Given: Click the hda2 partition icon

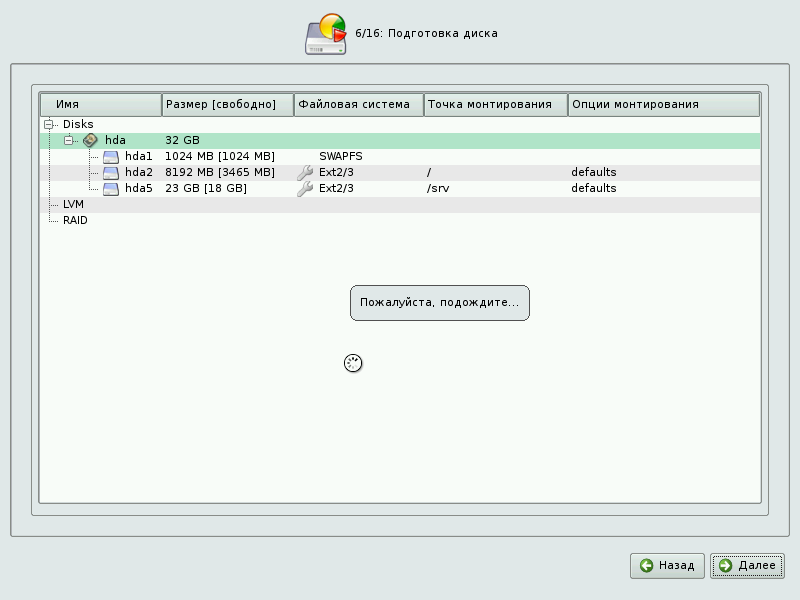Looking at the screenshot, I should 110,172.
